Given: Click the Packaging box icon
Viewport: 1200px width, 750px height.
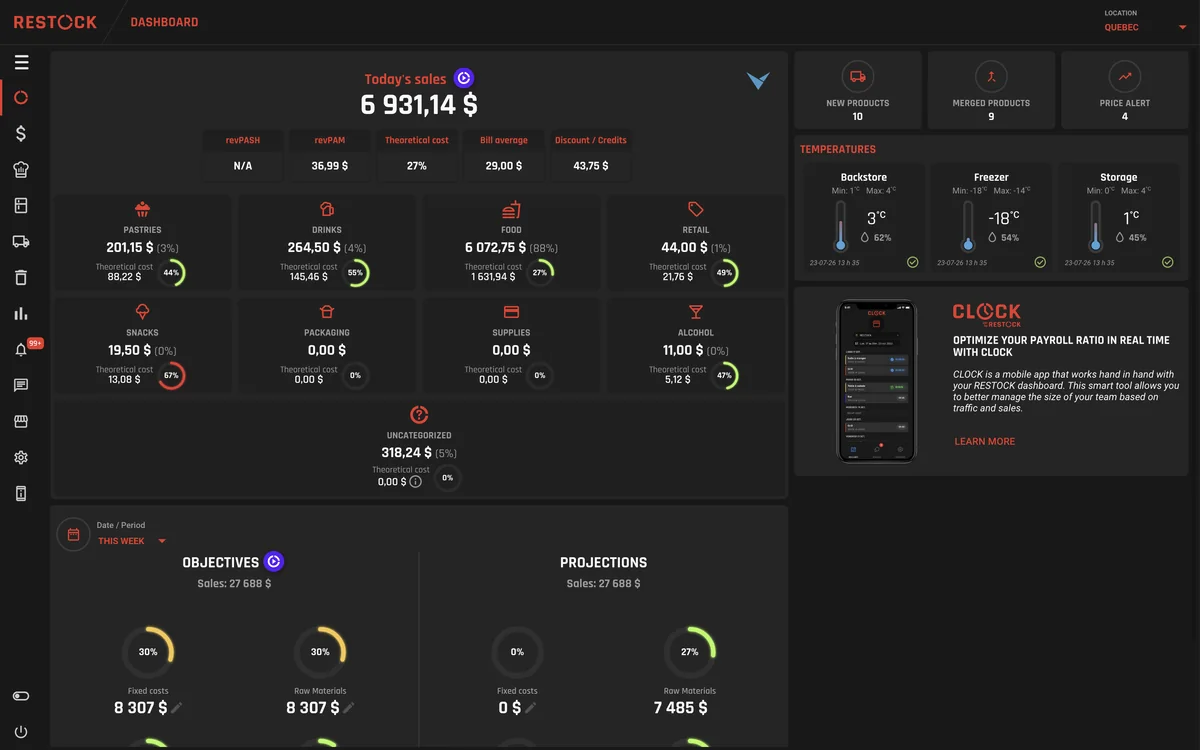Looking at the screenshot, I should point(327,312).
